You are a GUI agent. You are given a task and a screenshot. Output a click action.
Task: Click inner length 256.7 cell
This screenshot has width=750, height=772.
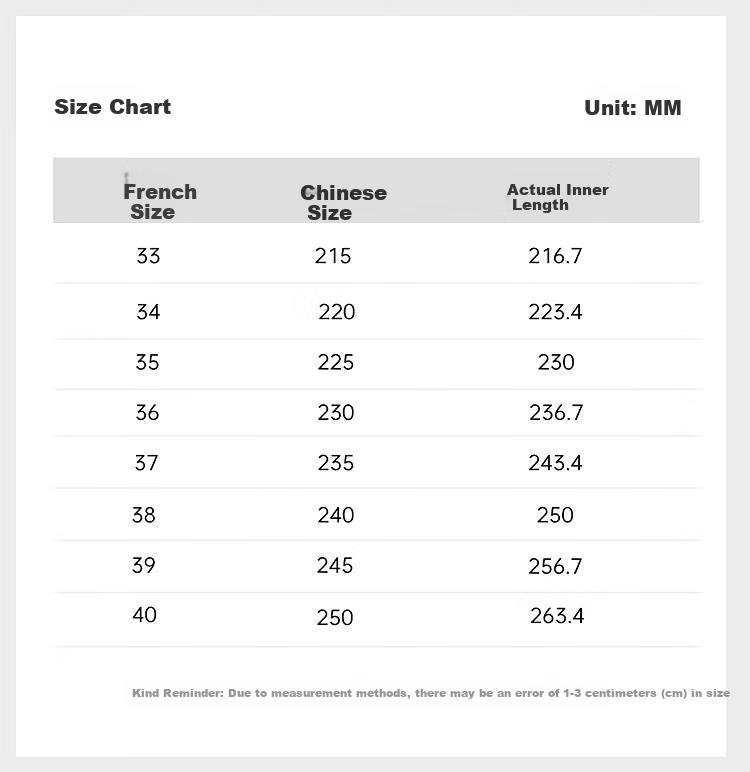coord(555,567)
